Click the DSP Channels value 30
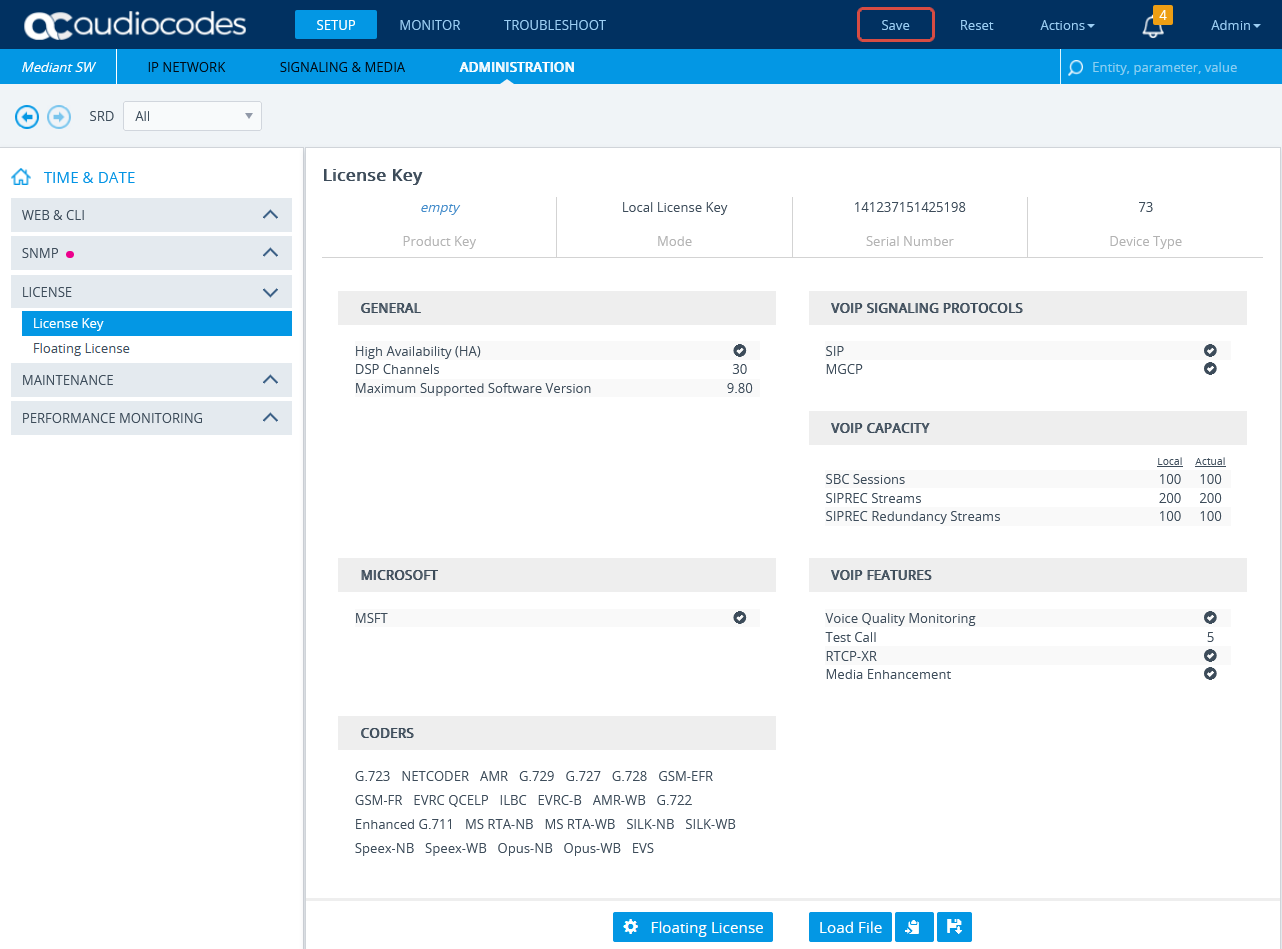The image size is (1282, 949). [740, 369]
